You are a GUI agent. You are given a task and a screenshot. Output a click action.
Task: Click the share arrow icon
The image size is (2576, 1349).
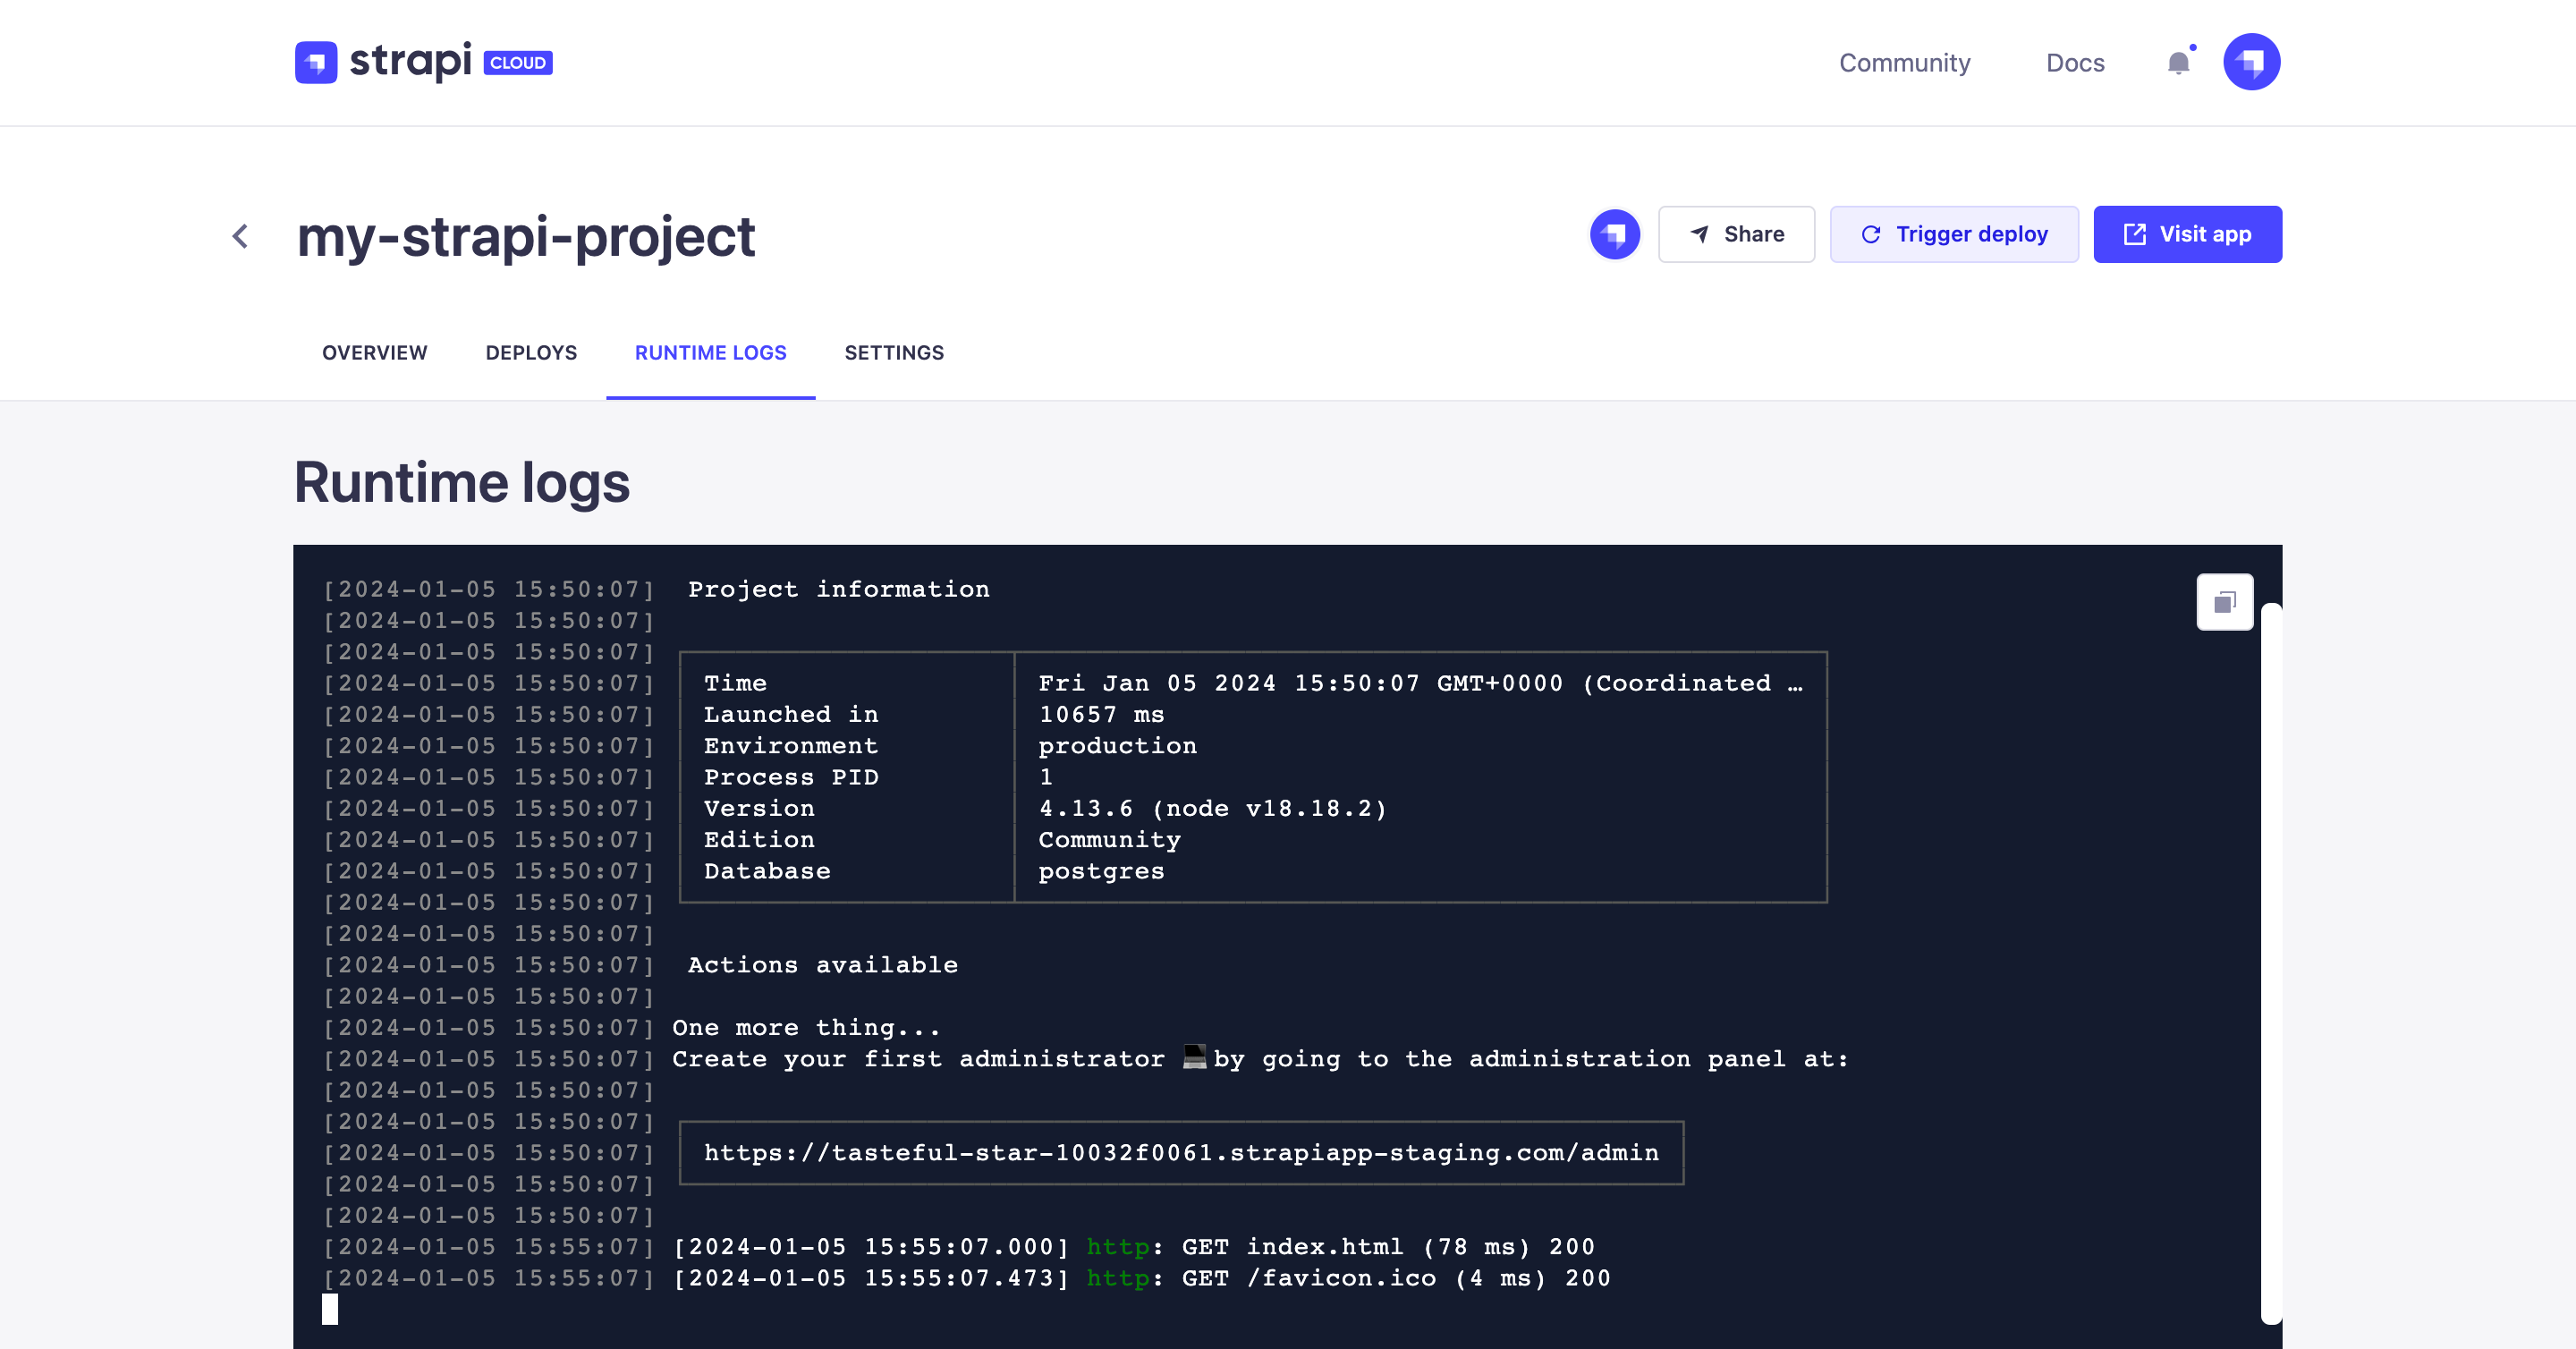(x=1699, y=234)
